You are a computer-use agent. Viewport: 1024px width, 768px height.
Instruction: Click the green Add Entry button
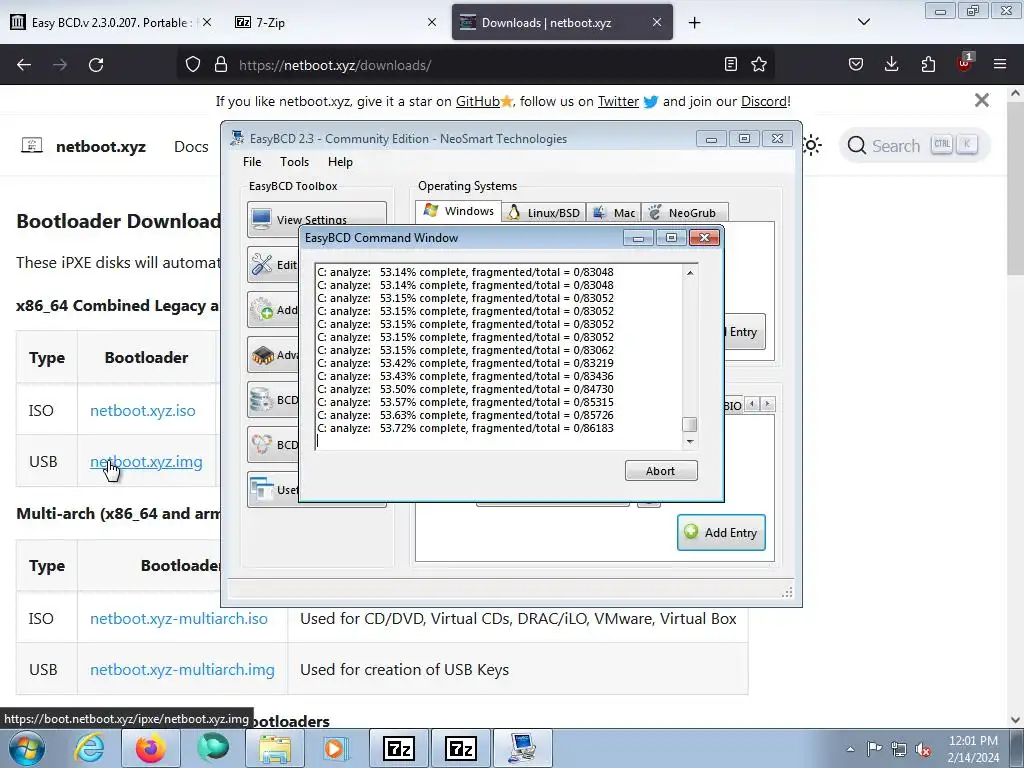coord(721,532)
